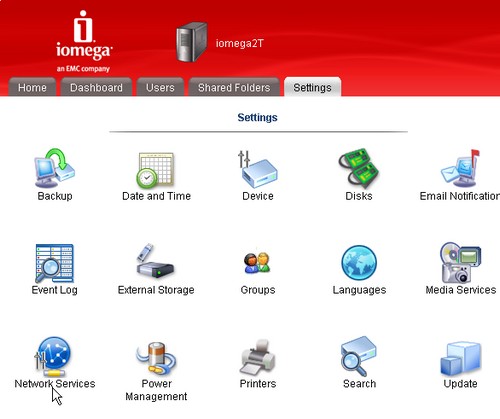
Task: Click the Power Management label
Action: [156, 390]
